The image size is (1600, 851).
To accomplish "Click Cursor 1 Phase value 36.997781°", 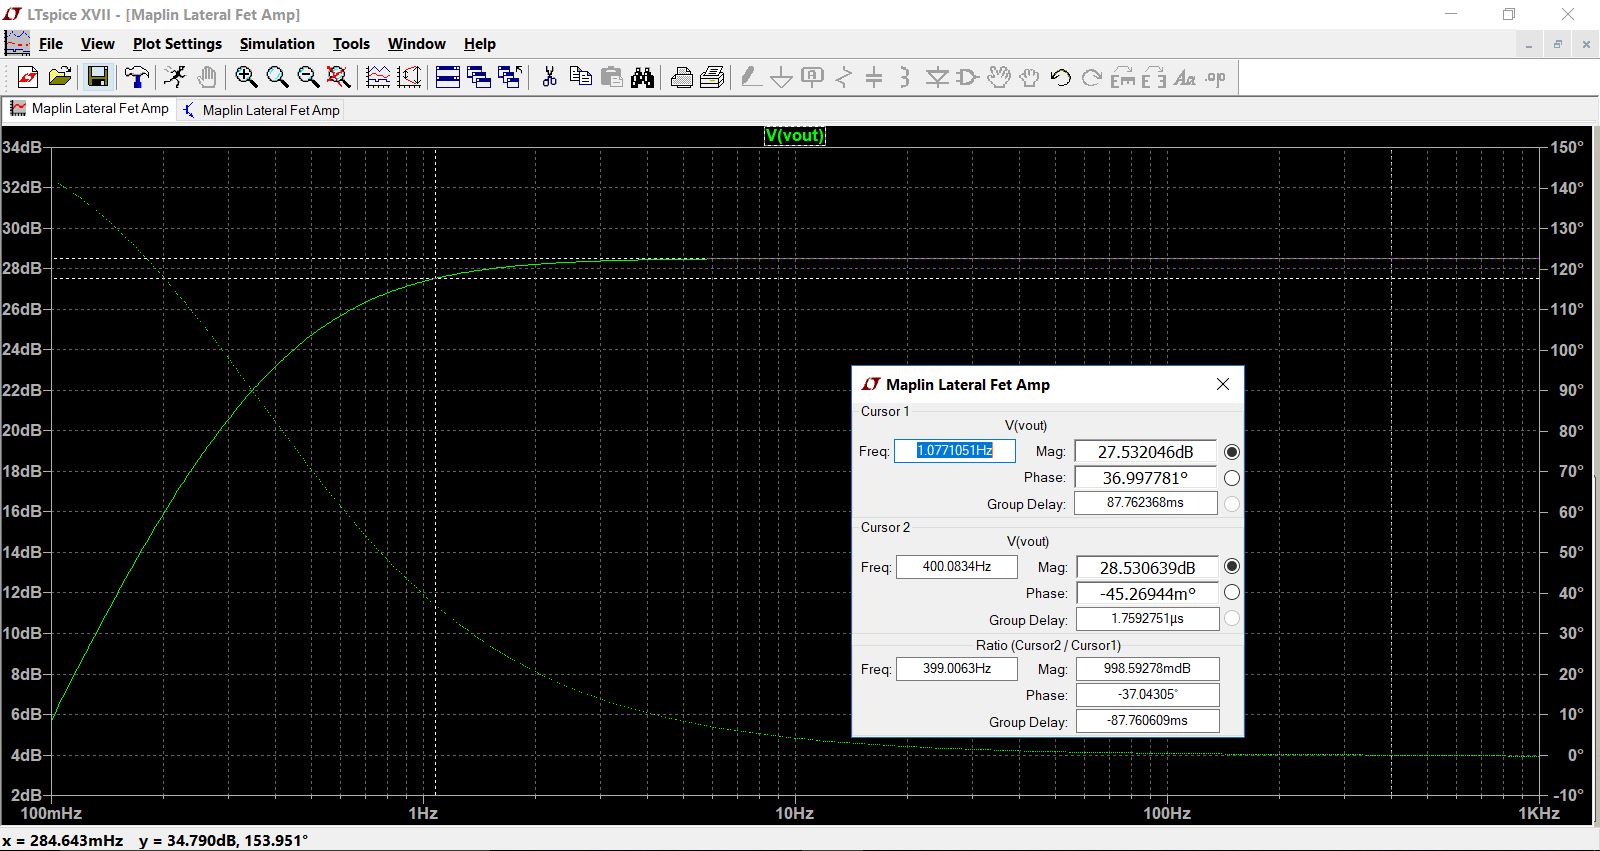I will click(1146, 478).
